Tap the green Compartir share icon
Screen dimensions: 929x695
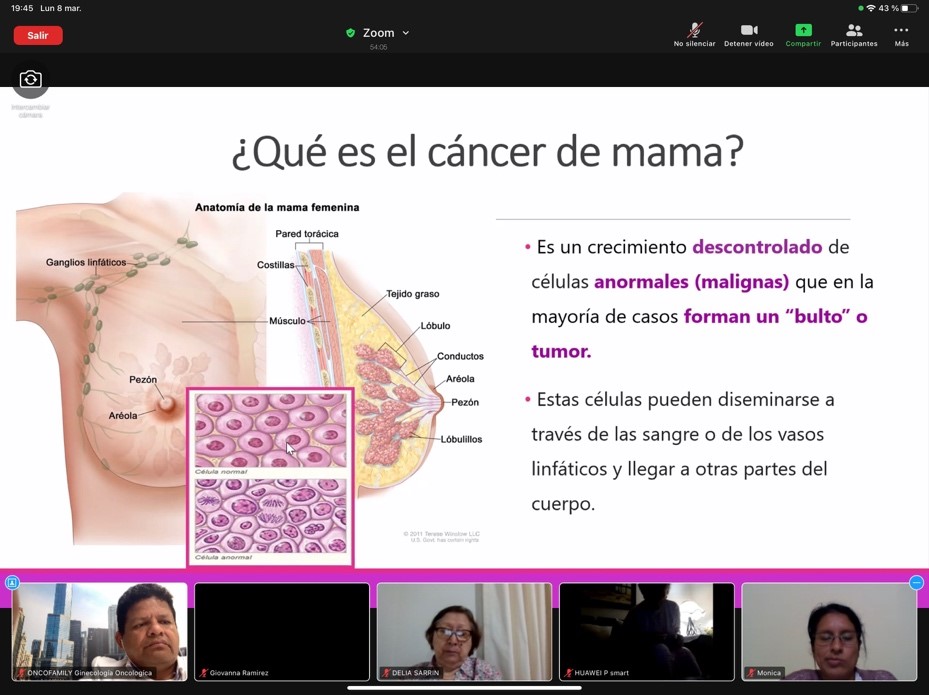pos(803,30)
